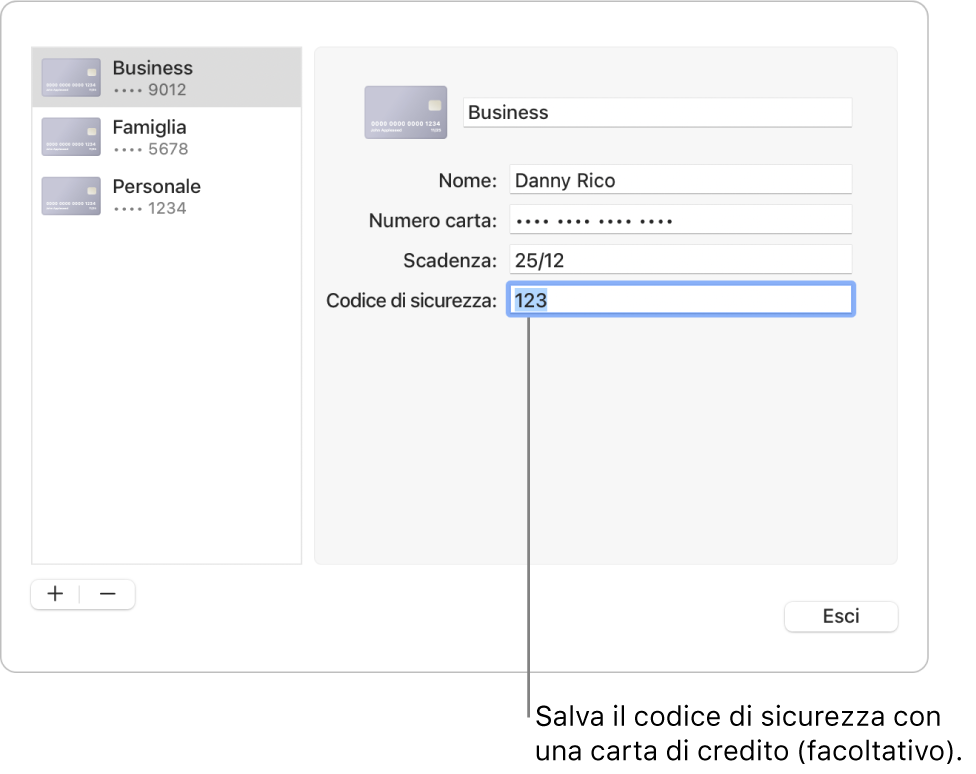Click the Famiglia card icon in the list
Screen dimensions: 976x774
71,137
